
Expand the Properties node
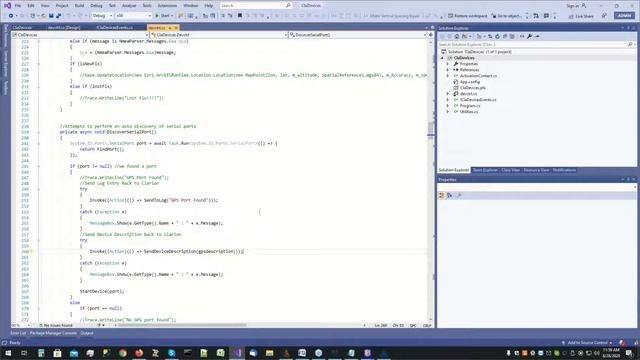[x=447, y=64]
